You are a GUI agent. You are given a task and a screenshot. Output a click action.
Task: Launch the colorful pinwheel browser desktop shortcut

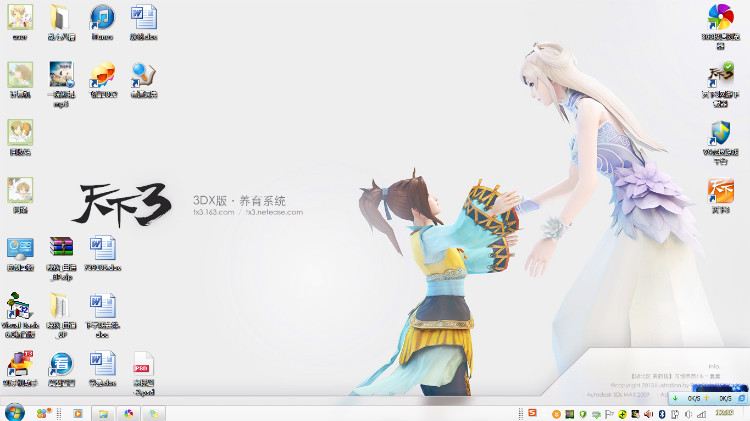click(x=720, y=26)
